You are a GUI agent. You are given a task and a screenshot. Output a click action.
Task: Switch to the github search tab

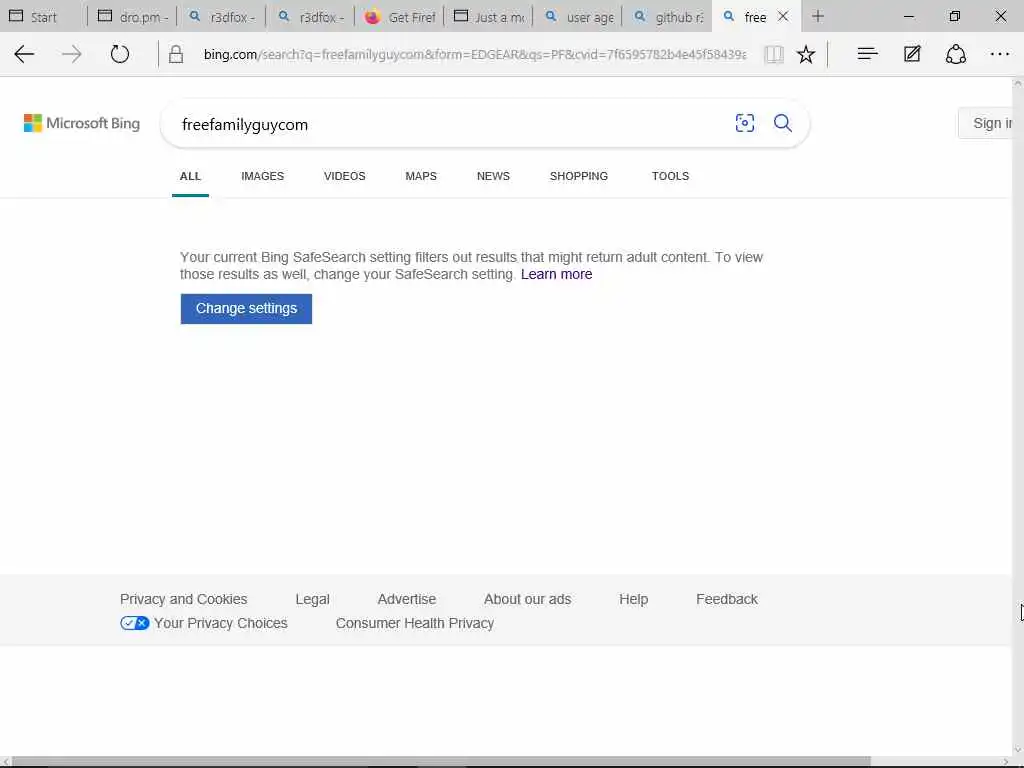[667, 16]
